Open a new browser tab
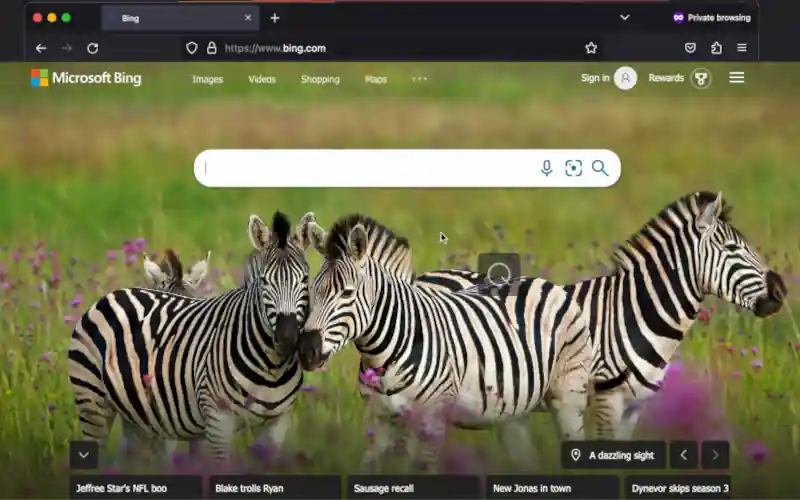The image size is (800, 500). click(275, 18)
